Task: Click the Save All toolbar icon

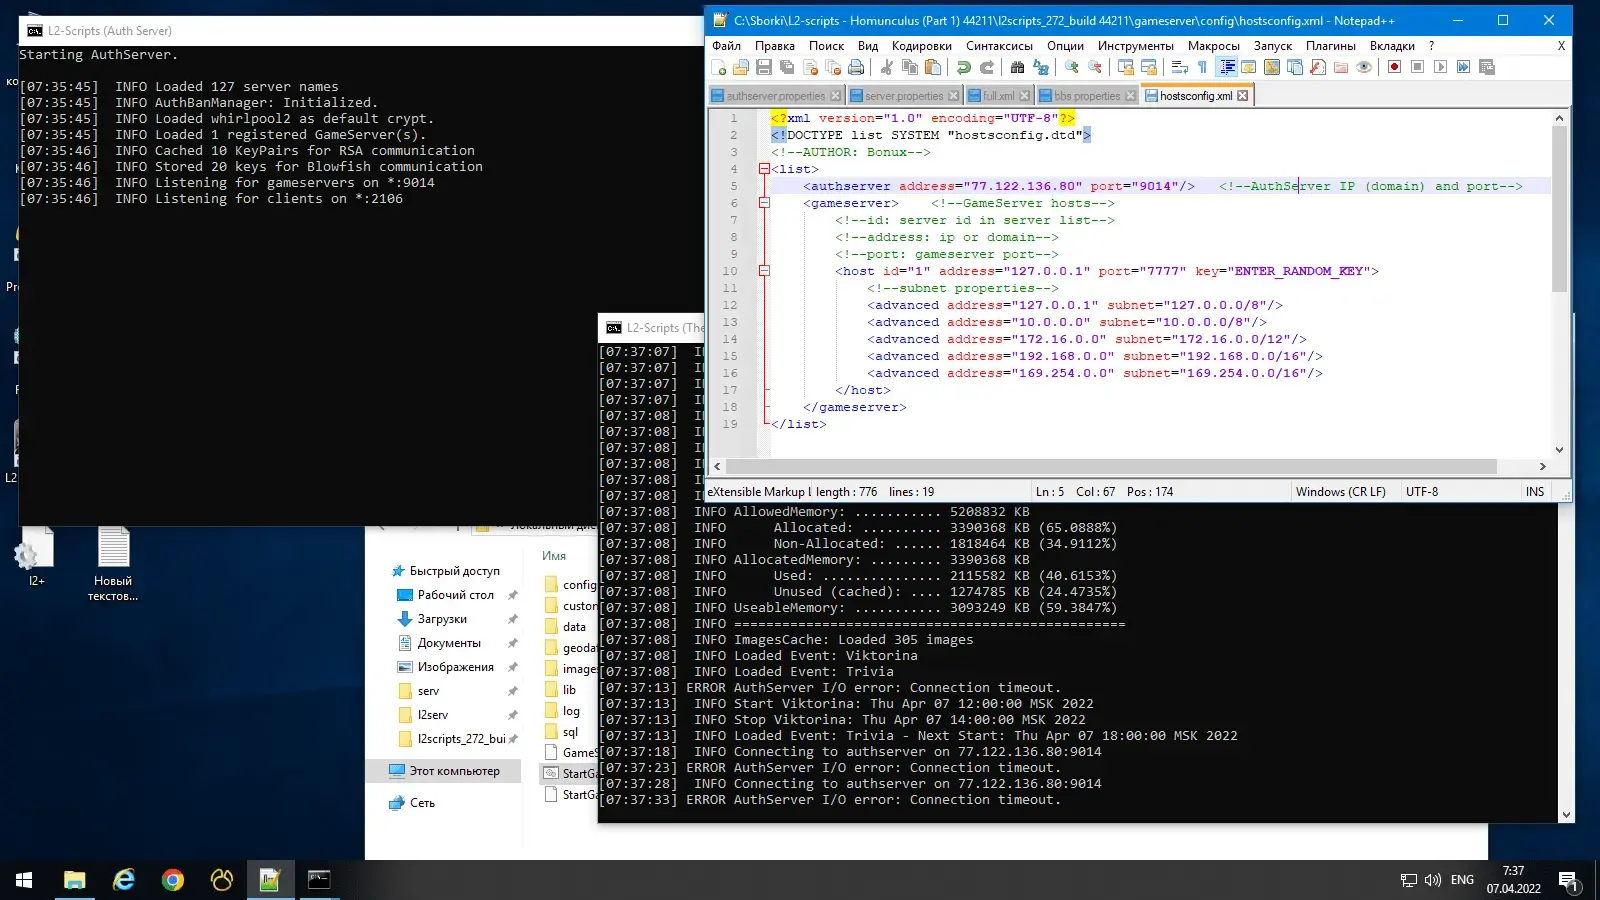Action: pyautogui.click(x=787, y=67)
